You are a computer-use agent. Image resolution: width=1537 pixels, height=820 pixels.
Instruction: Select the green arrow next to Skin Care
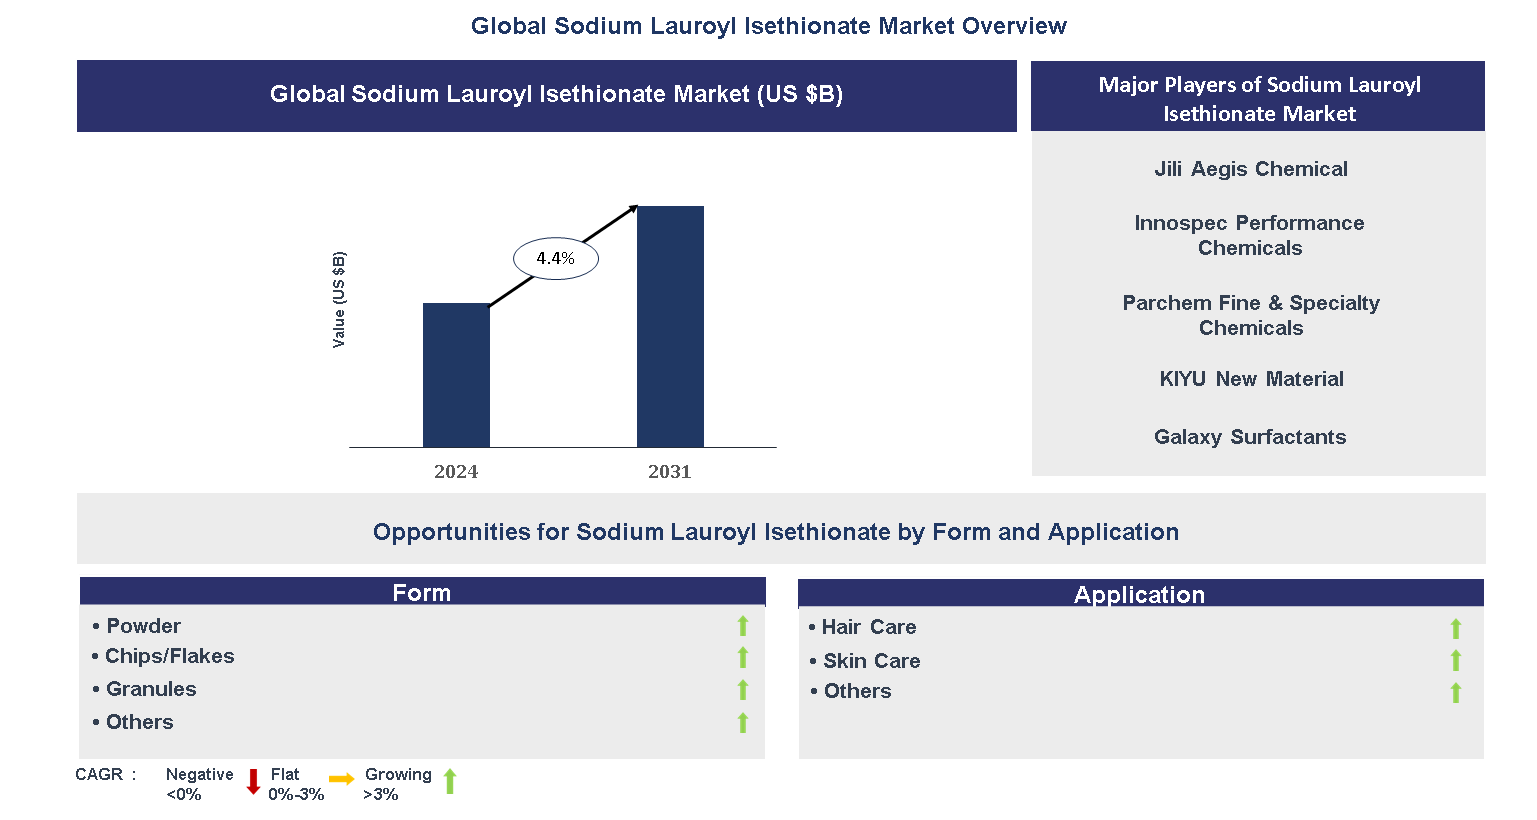point(1455,660)
